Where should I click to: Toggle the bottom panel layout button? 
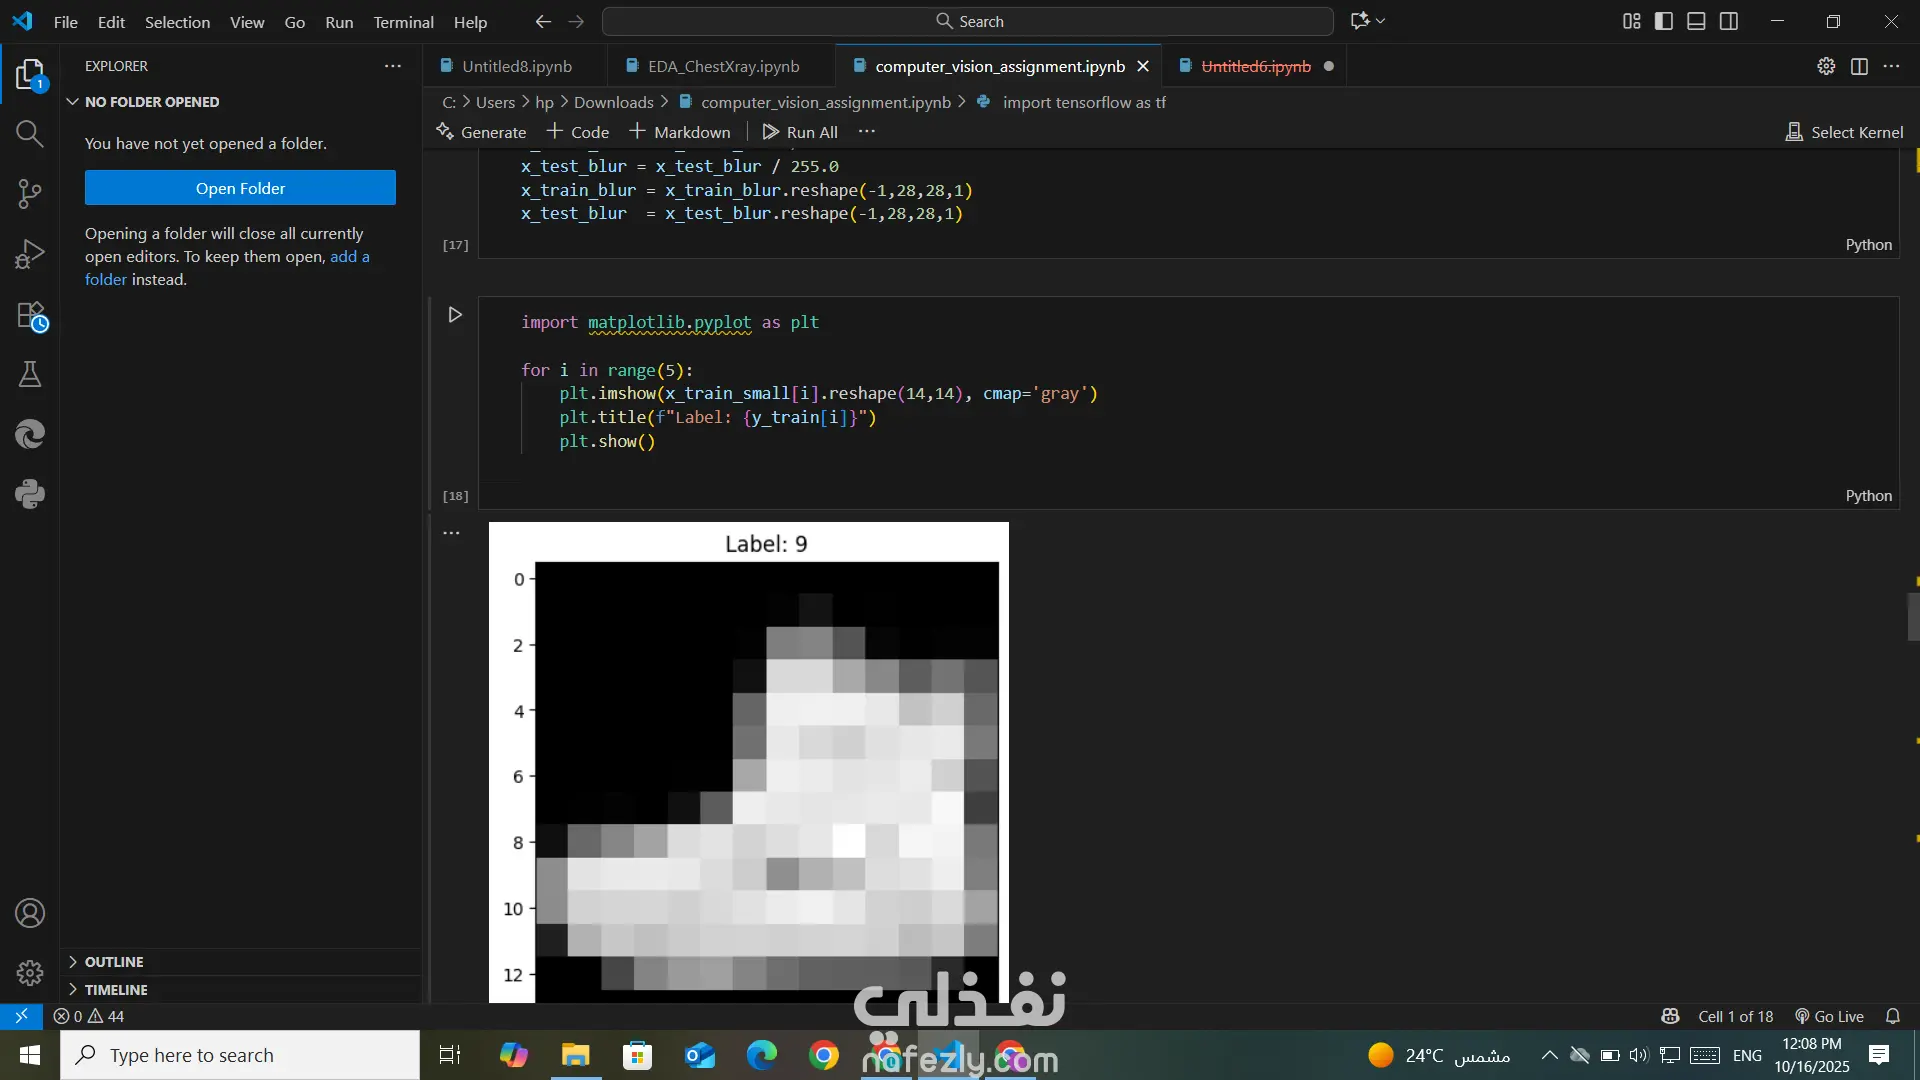1696,21
